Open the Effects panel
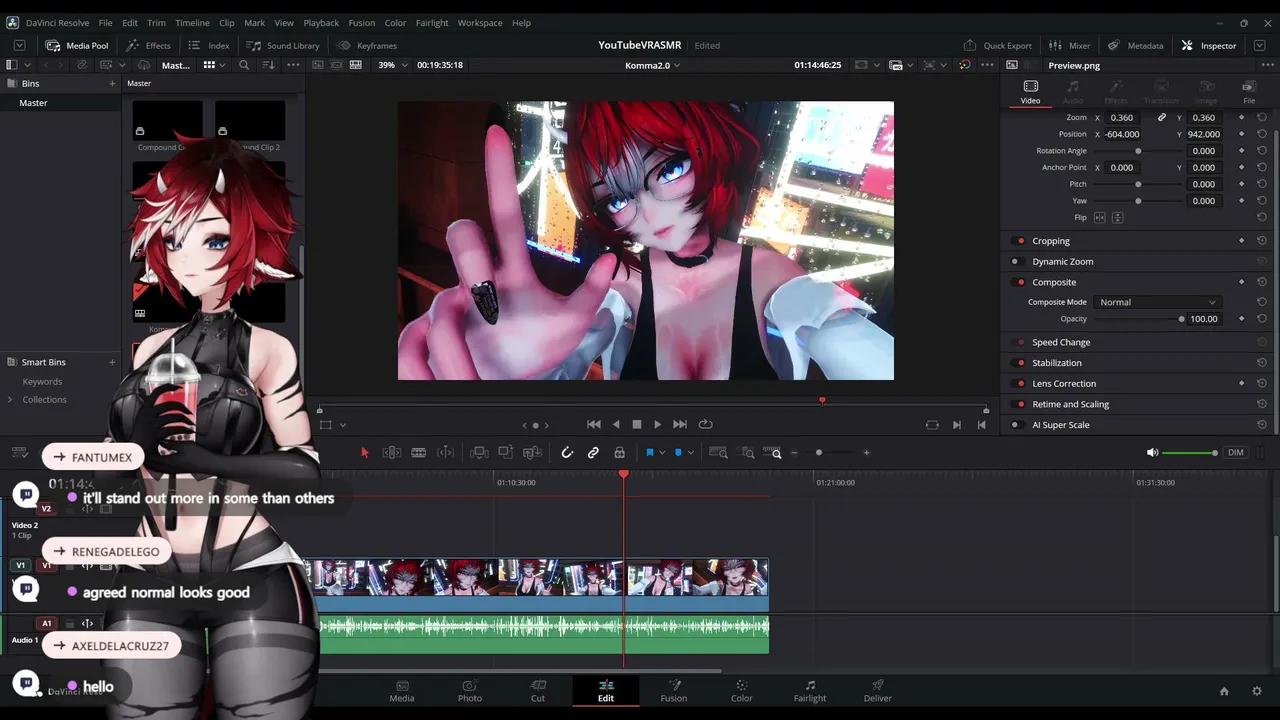The image size is (1280, 720). (148, 45)
